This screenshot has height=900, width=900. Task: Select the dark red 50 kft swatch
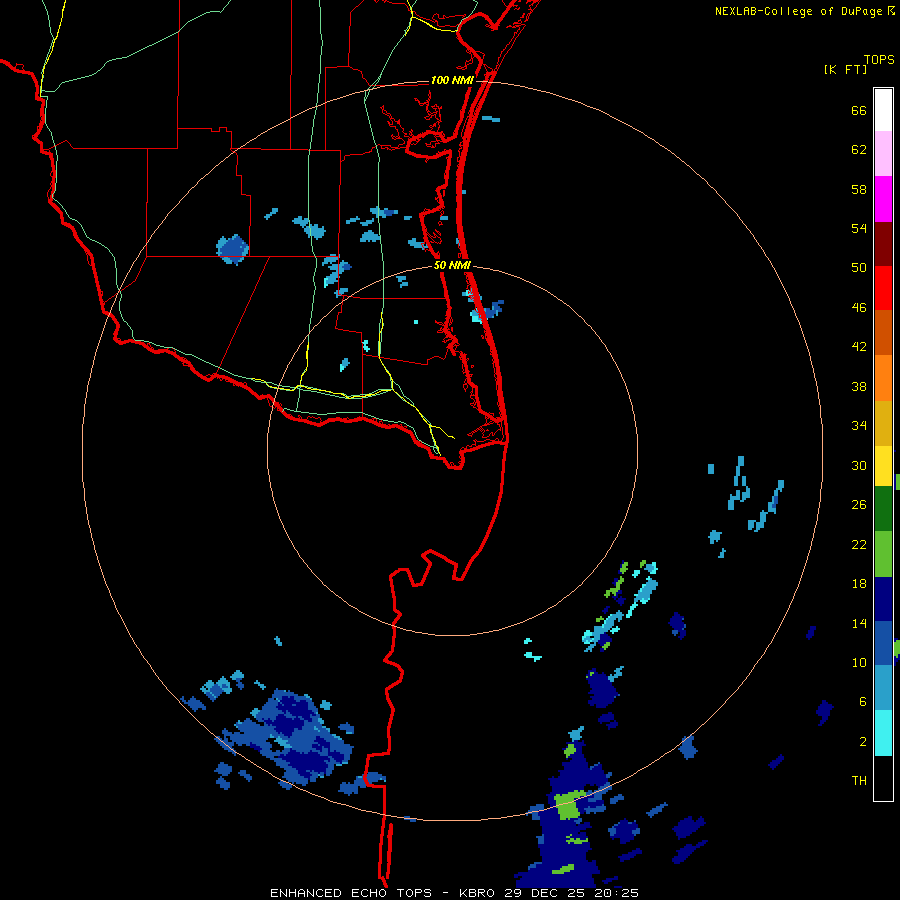883,244
